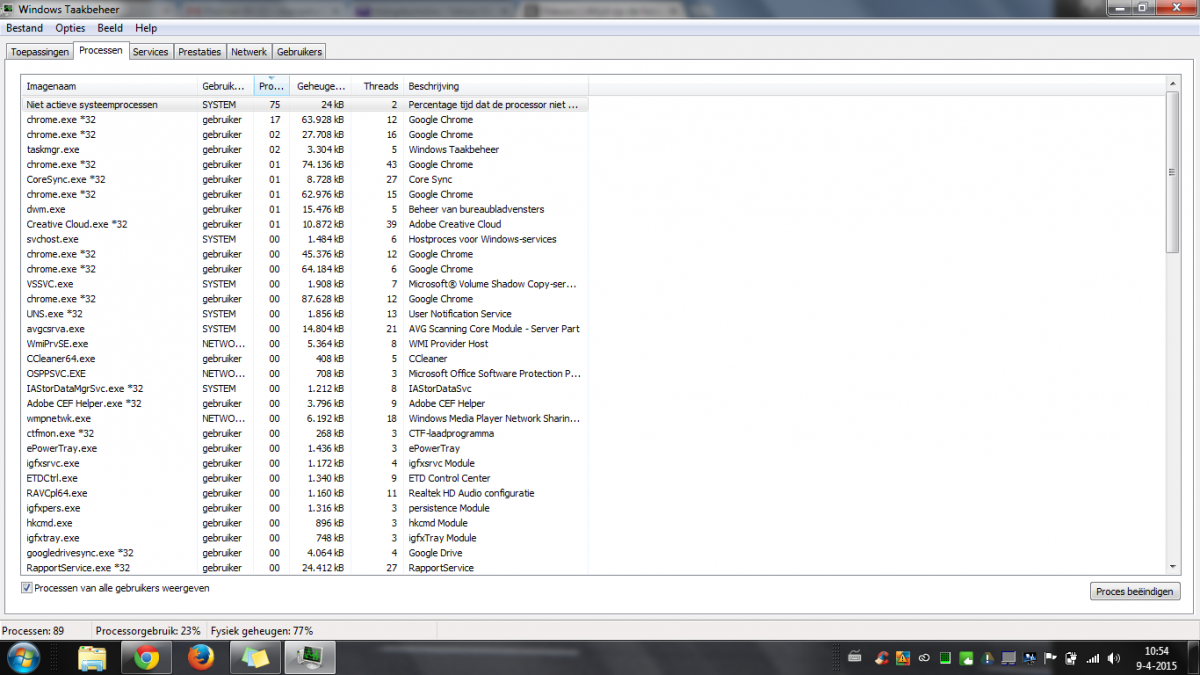Click the green CPU usage meter tray icon

945,658
